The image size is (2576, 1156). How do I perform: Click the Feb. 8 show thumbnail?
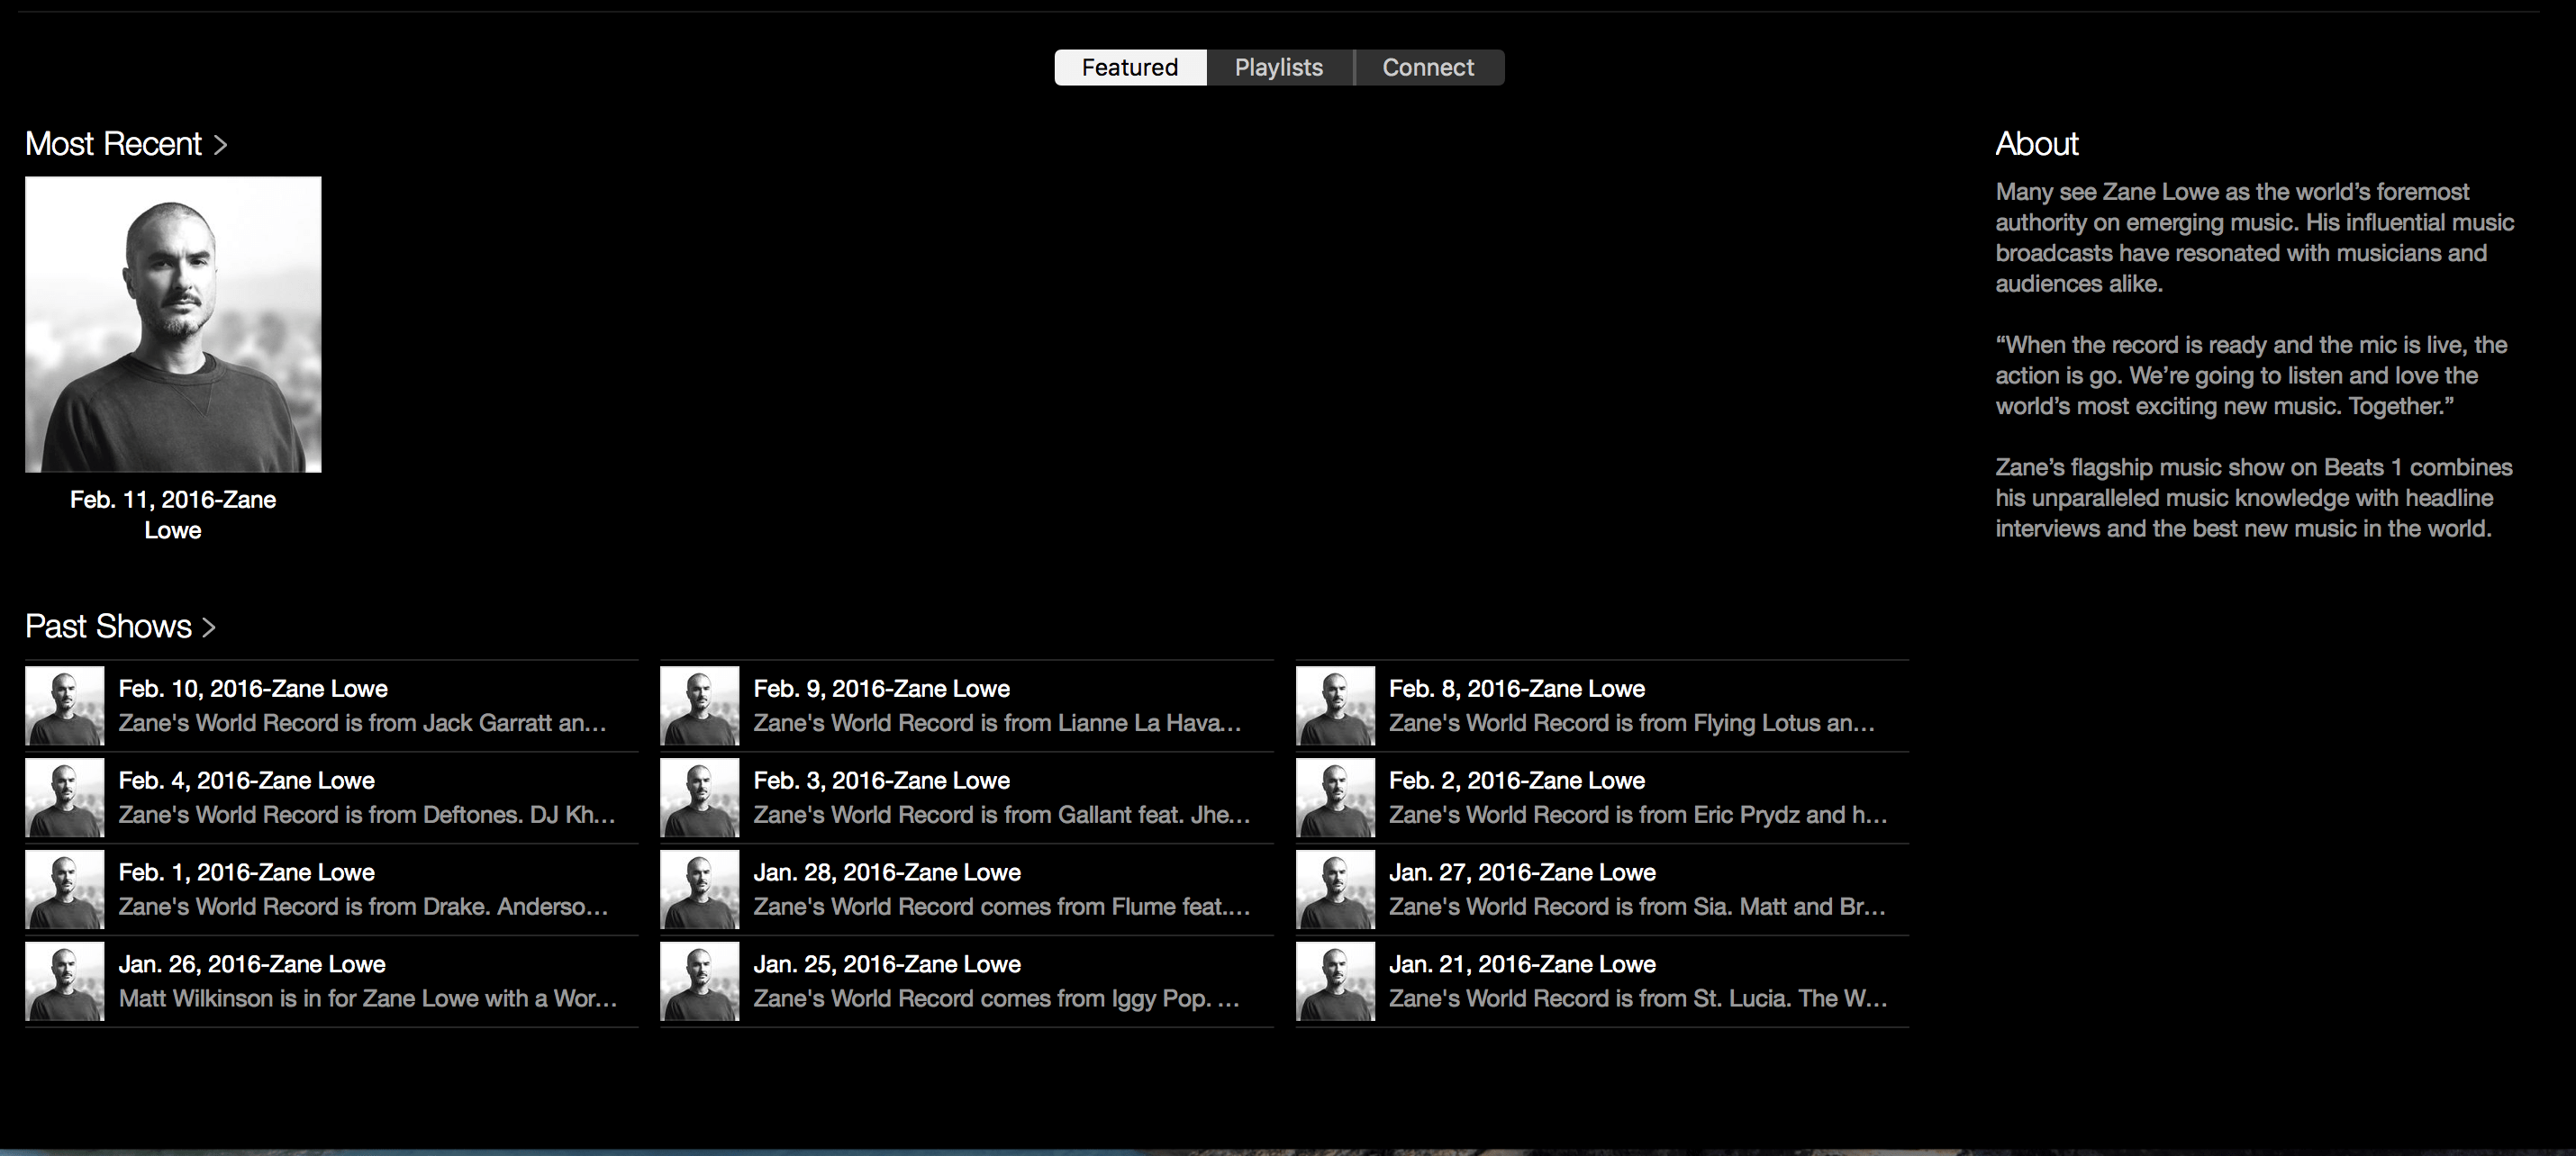(x=1335, y=706)
